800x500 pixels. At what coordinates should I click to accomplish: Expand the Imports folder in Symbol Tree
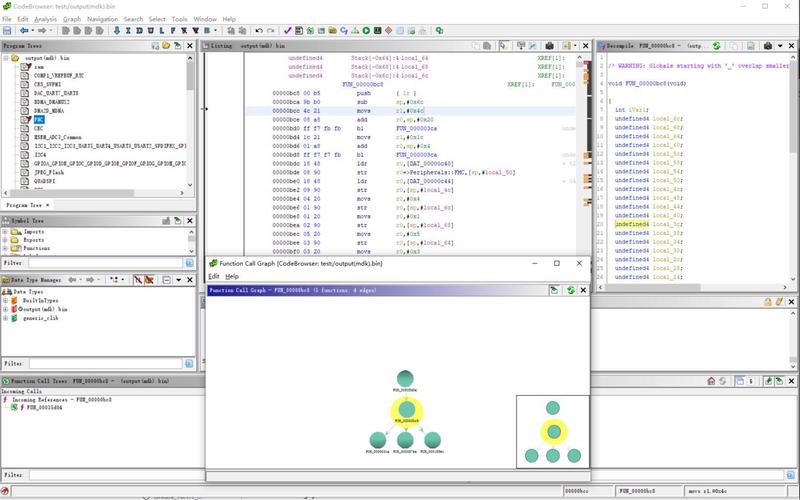pyautogui.click(x=6, y=232)
